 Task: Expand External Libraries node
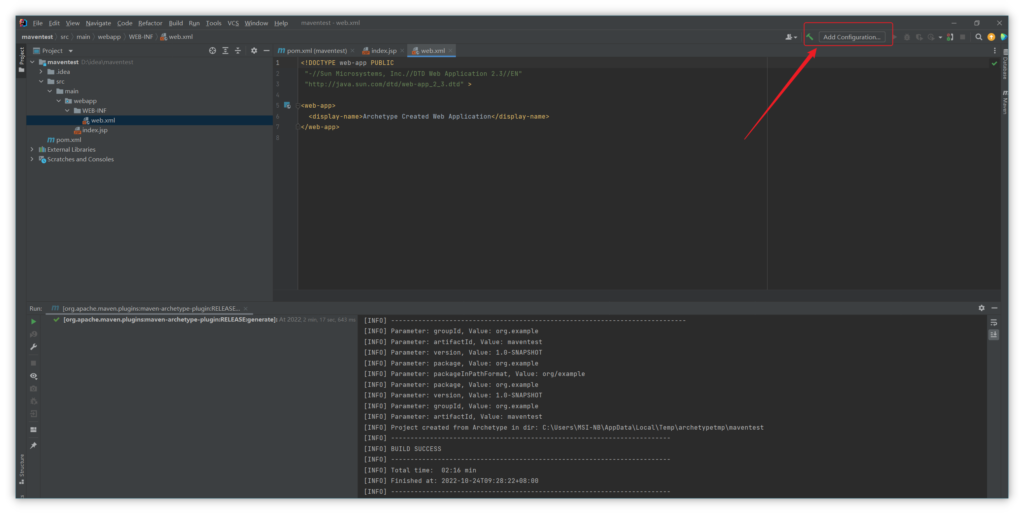32,150
